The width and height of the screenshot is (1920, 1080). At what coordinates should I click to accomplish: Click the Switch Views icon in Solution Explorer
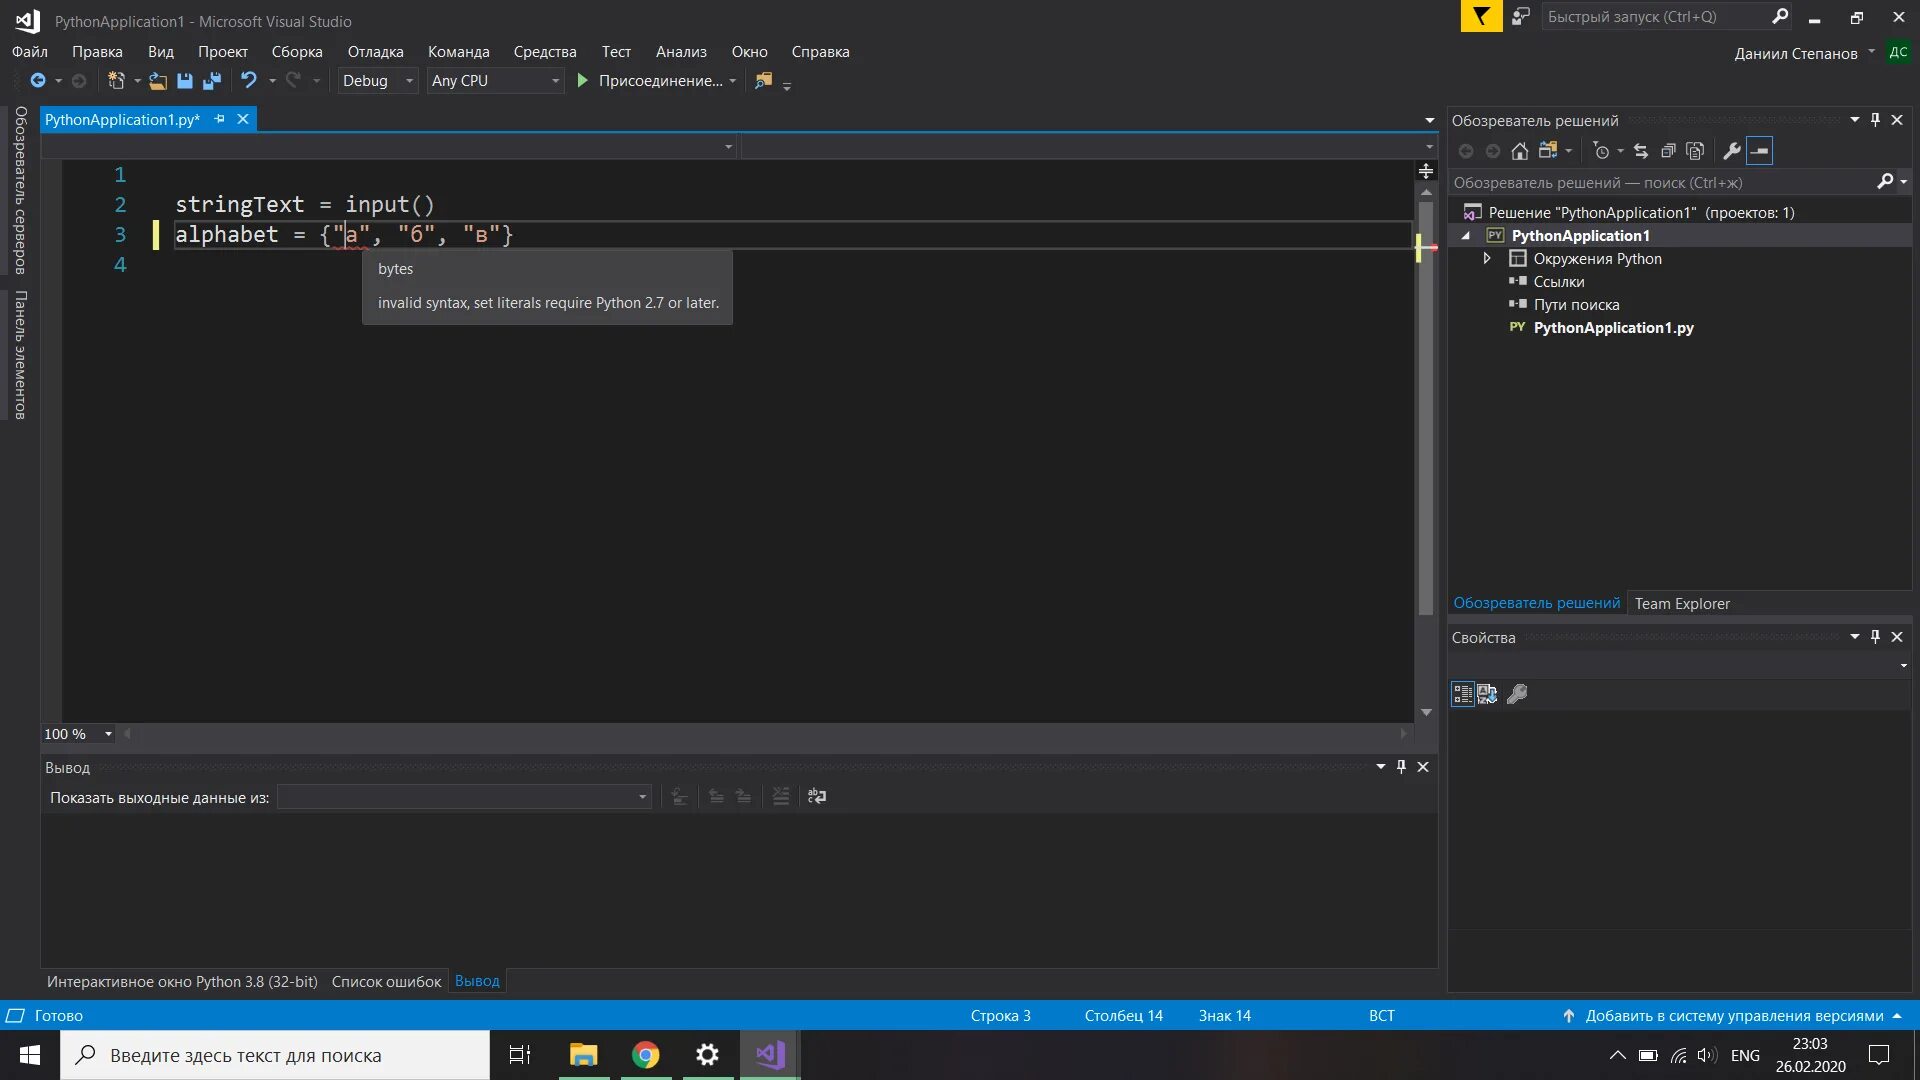click(x=1548, y=151)
